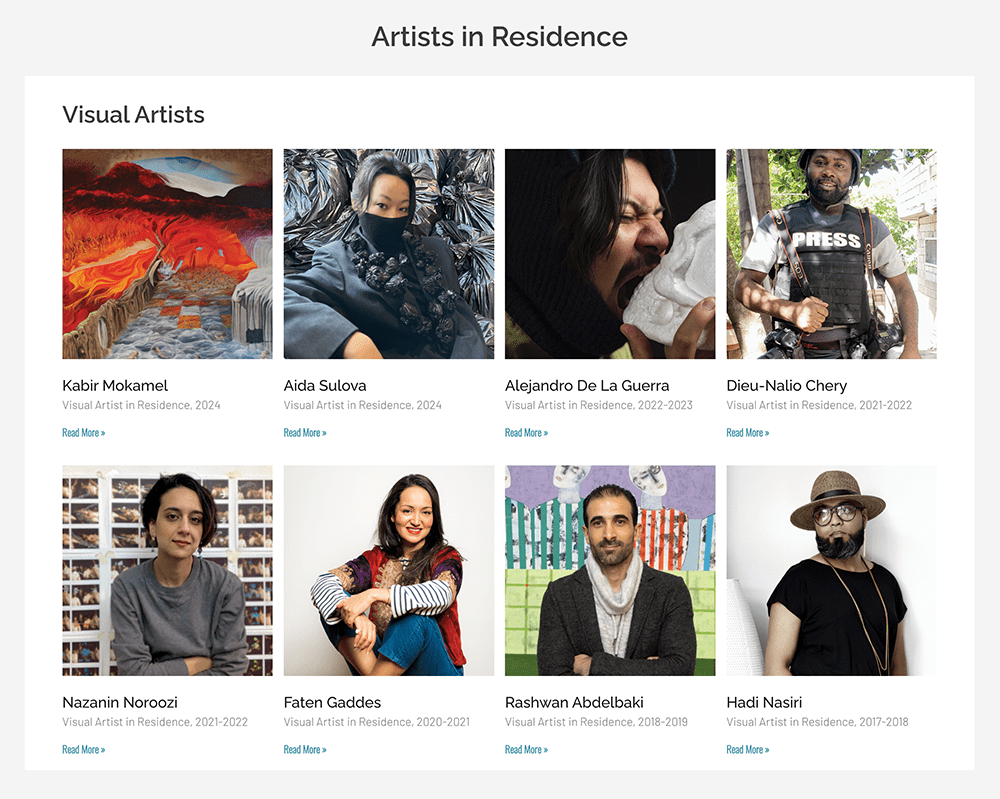Screen dimensions: 1000x799
Task: Open Hadi Nasiri's portrait thumbnail
Action: tap(831, 570)
